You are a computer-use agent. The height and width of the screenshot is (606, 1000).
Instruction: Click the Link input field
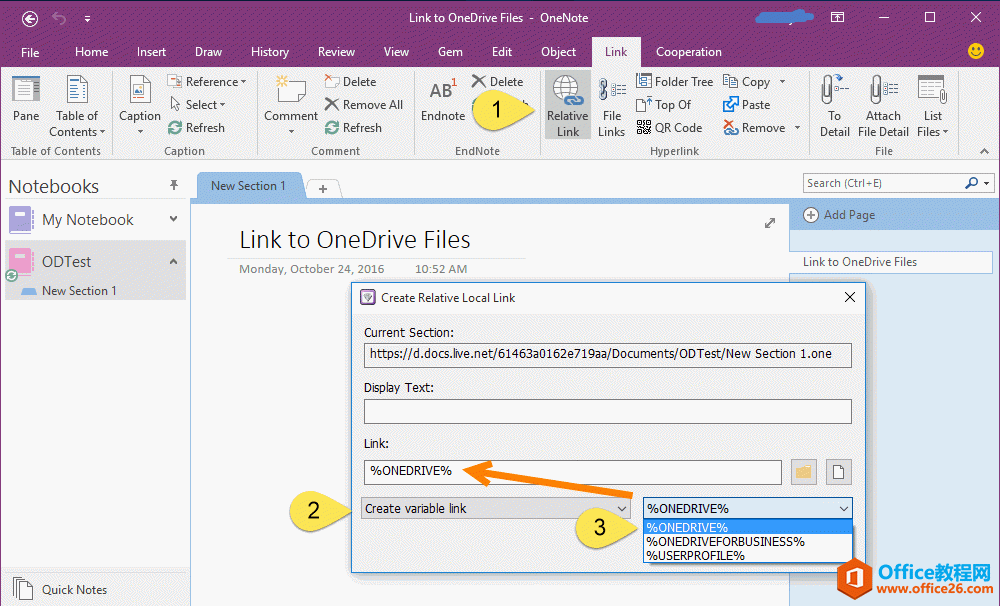[573, 472]
